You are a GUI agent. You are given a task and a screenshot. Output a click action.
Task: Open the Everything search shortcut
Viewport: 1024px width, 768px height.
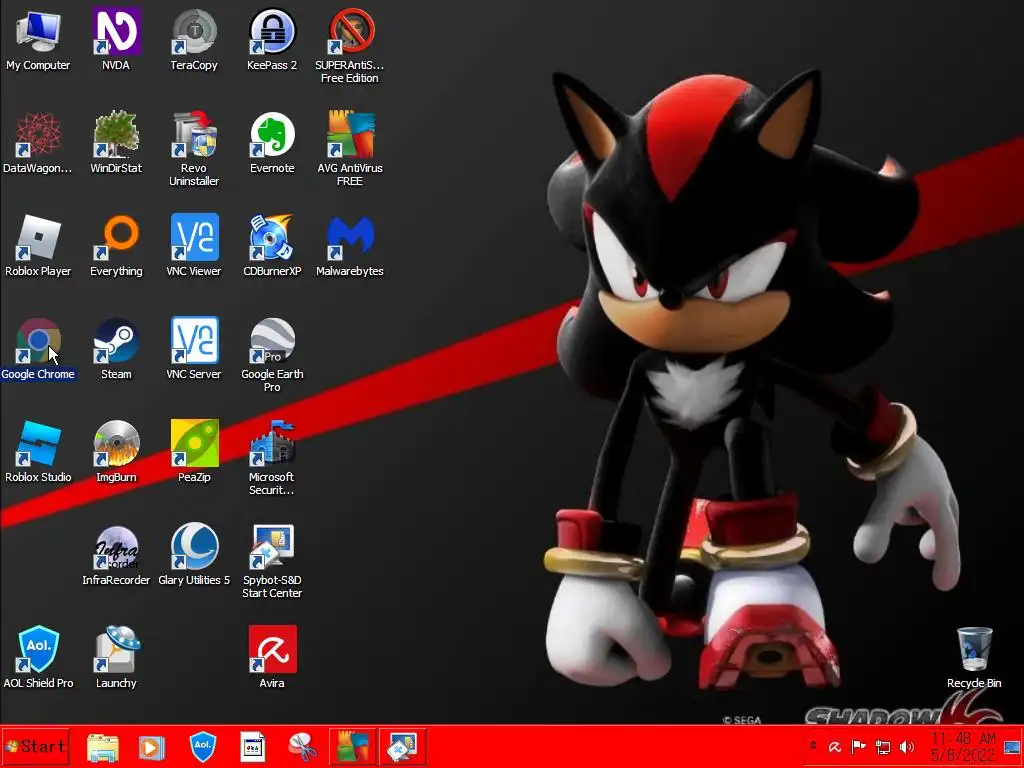pos(116,246)
